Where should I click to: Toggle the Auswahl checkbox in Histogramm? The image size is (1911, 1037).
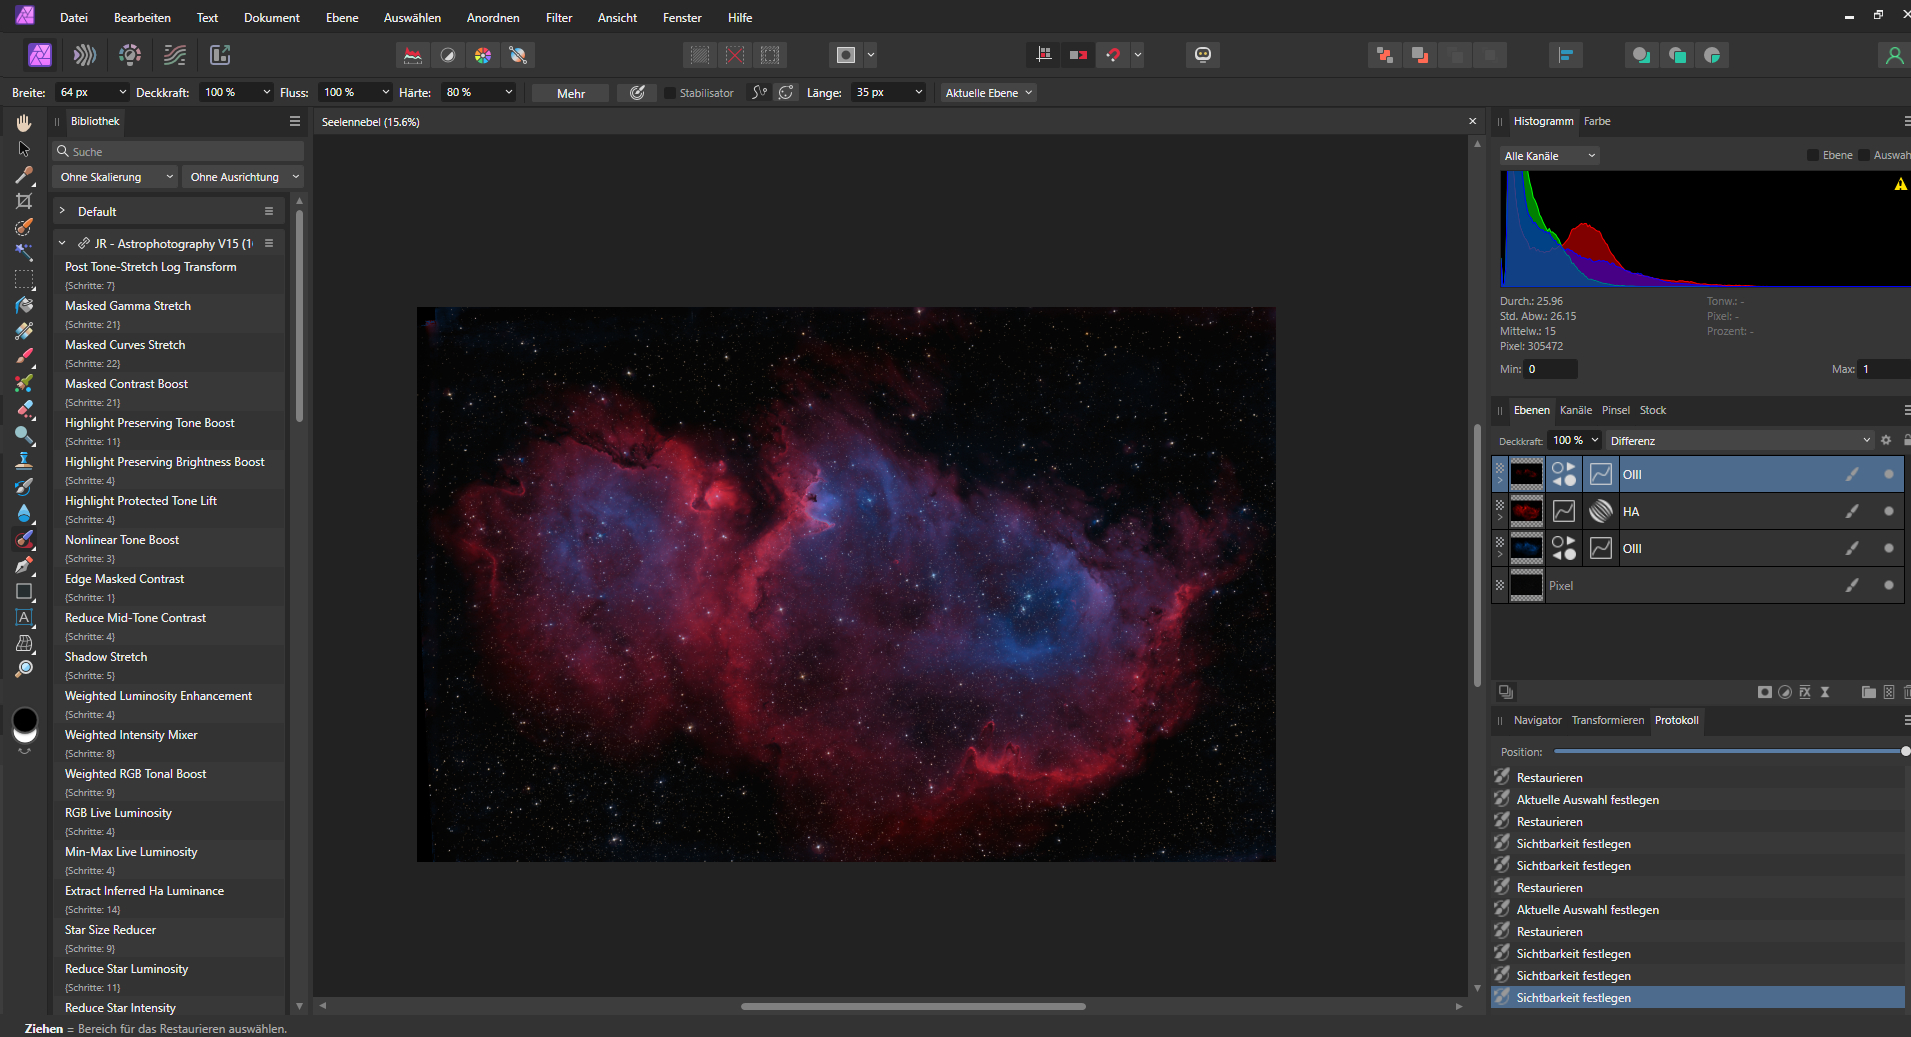point(1864,155)
